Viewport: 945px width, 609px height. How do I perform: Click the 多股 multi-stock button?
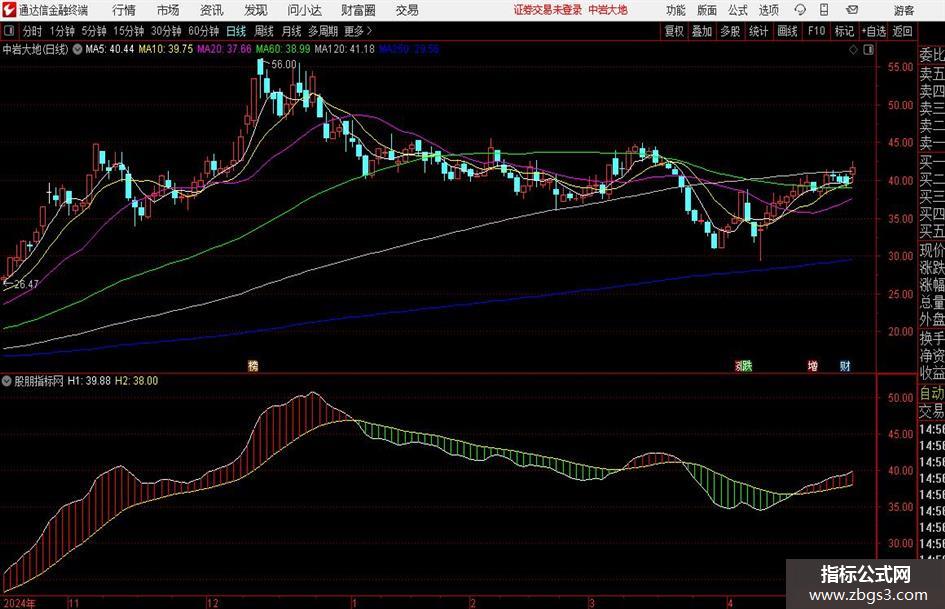730,31
